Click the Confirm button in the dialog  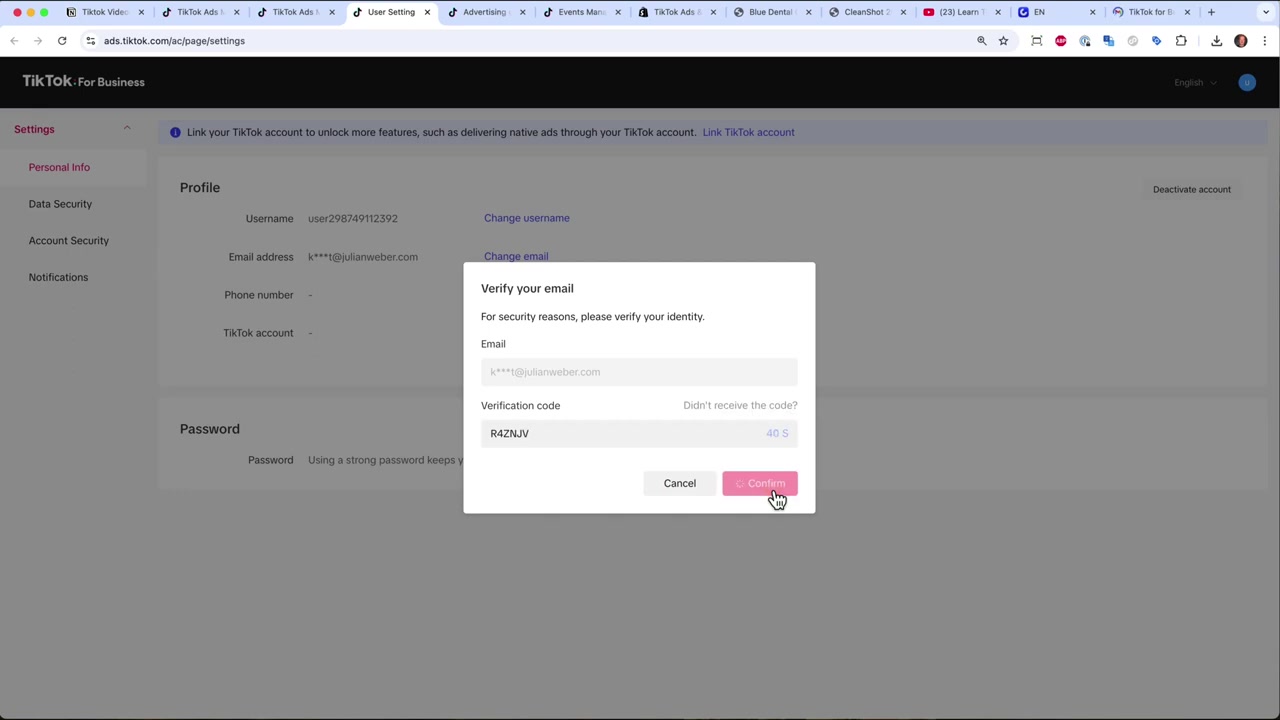point(760,484)
